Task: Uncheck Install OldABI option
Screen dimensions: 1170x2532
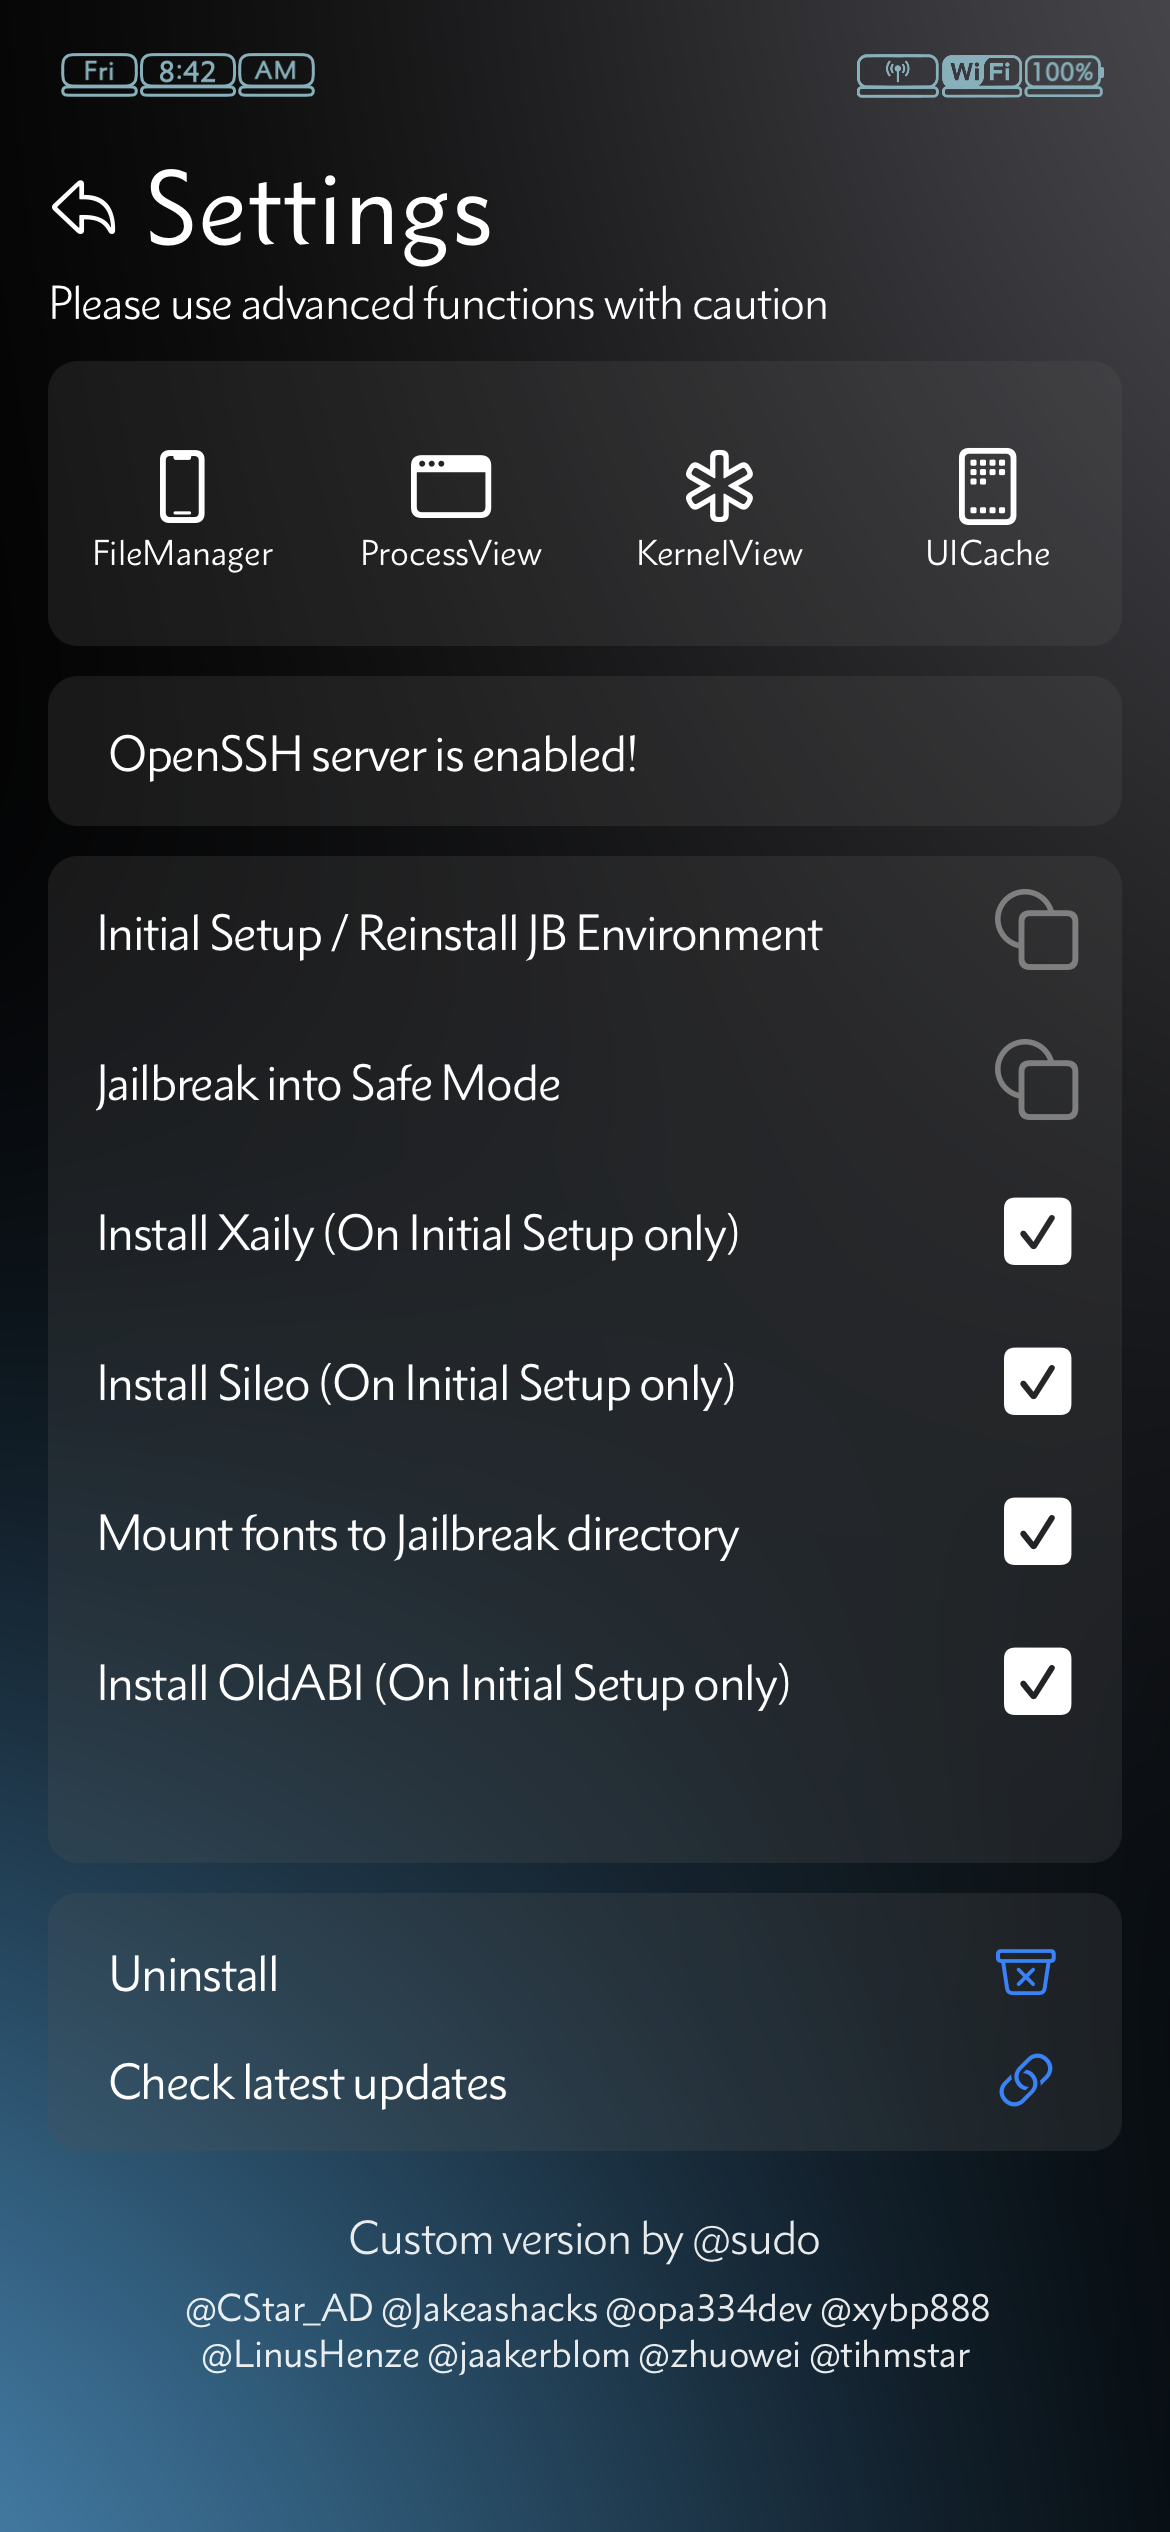Action: (1036, 1682)
